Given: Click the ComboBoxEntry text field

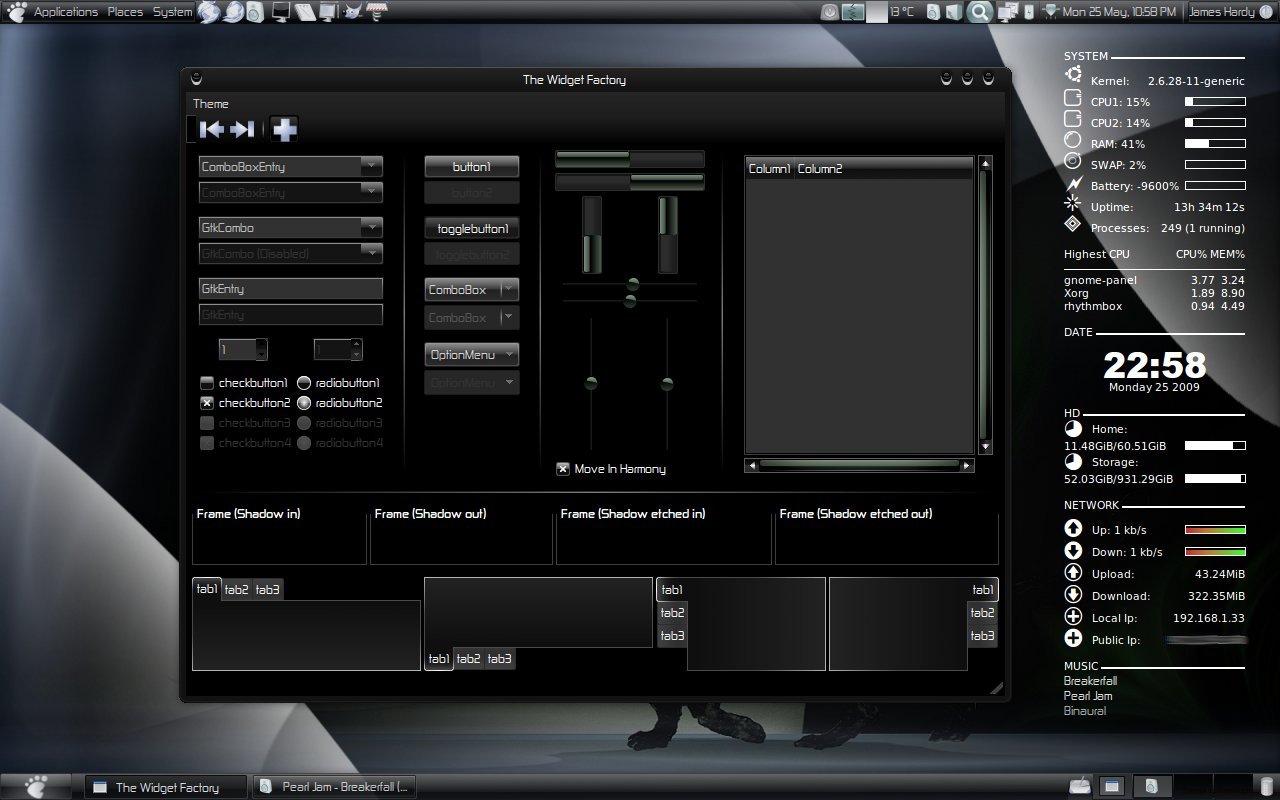Looking at the screenshot, I should (280, 167).
